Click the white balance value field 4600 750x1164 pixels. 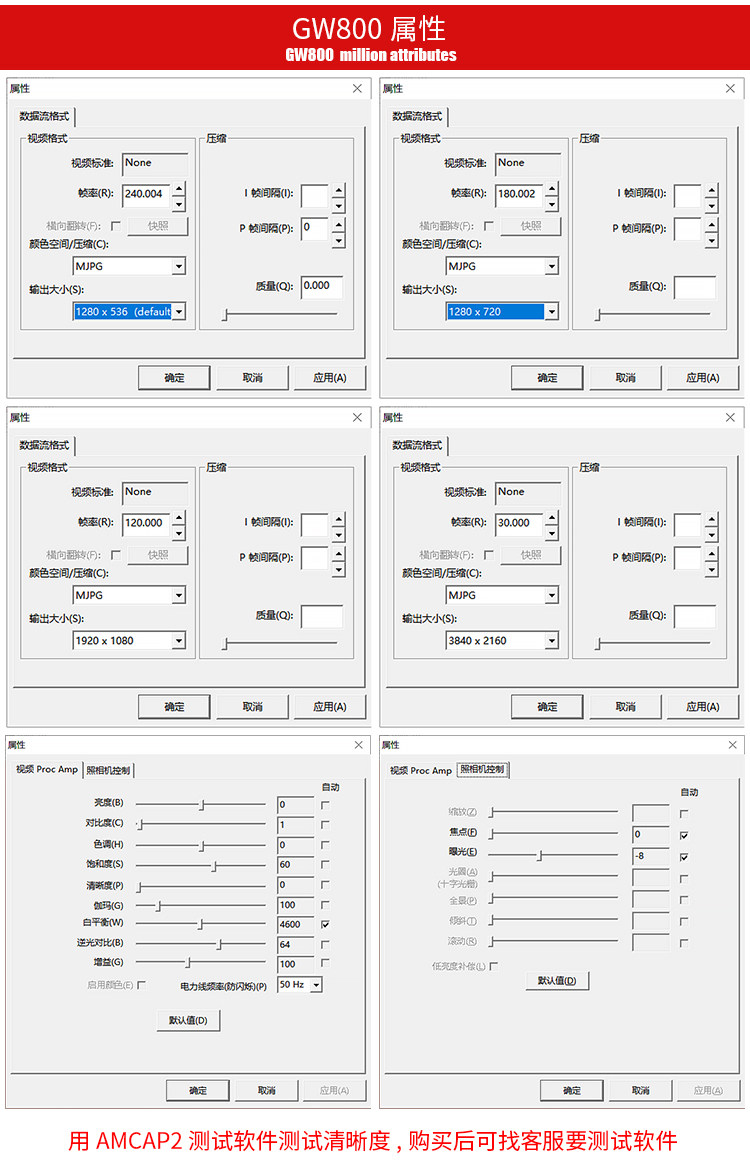pos(295,924)
